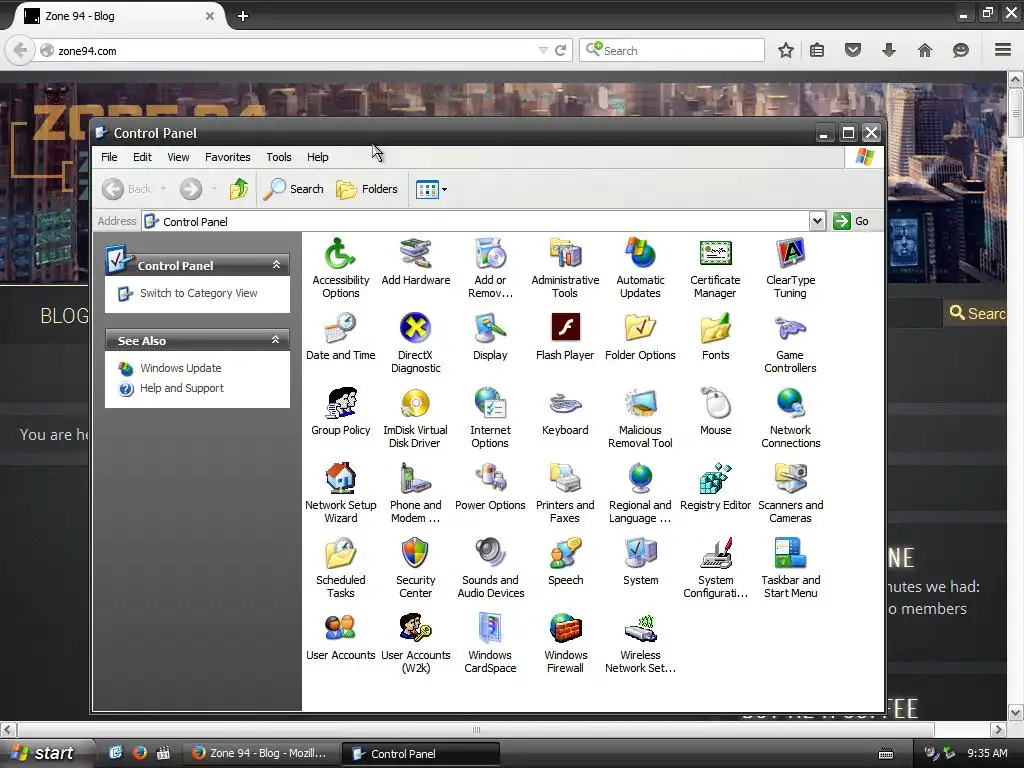The width and height of the screenshot is (1024, 768).
Task: Open the Help menu
Action: tap(317, 157)
